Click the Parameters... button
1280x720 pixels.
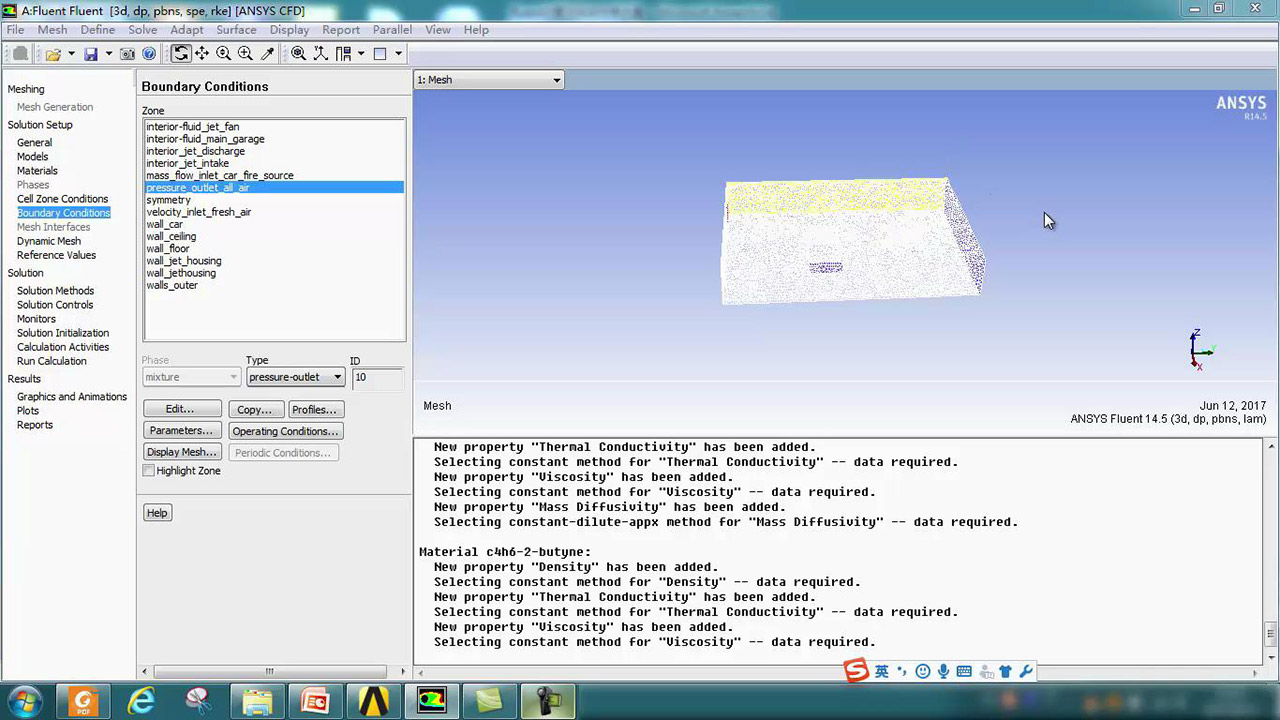click(x=181, y=431)
